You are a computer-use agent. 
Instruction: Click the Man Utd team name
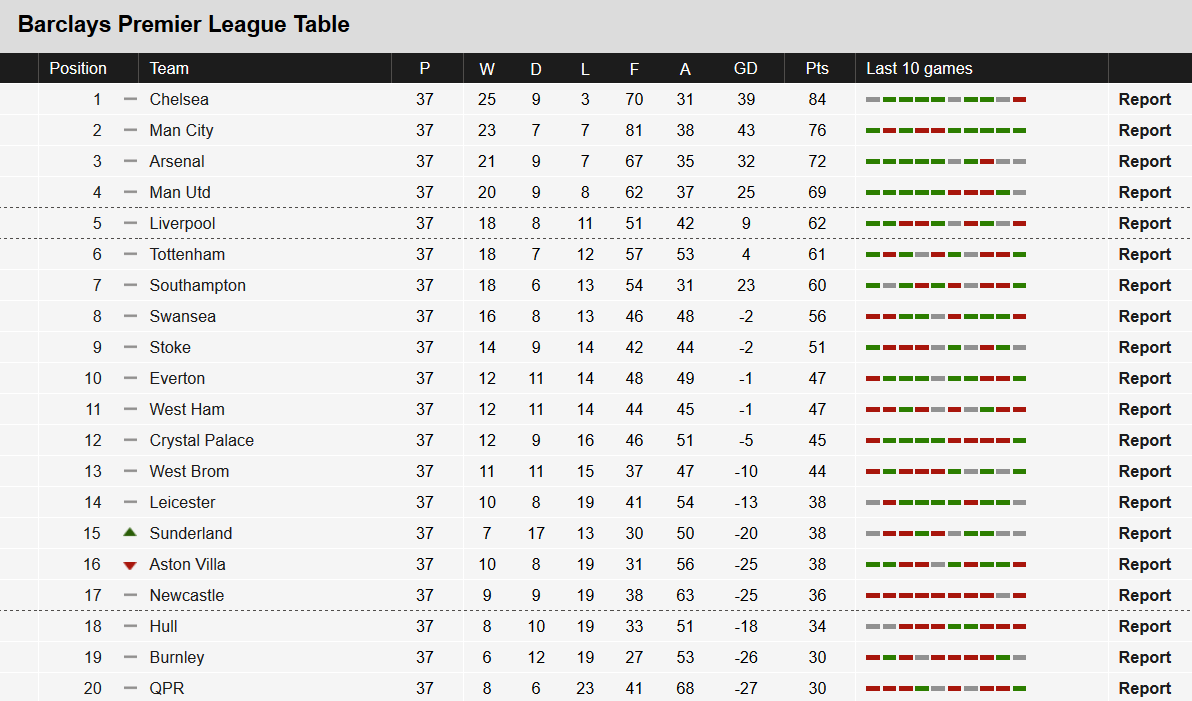[x=180, y=192]
